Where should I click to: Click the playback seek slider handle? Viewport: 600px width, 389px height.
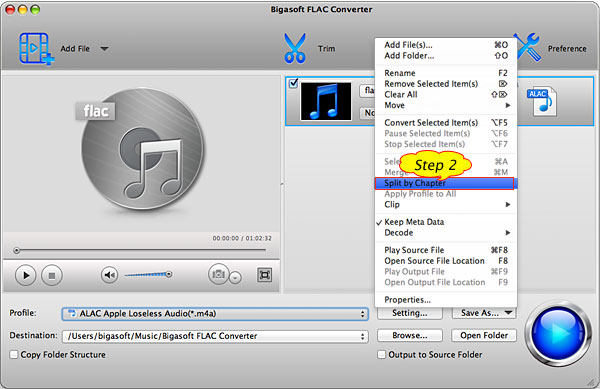pyautogui.click(x=16, y=251)
